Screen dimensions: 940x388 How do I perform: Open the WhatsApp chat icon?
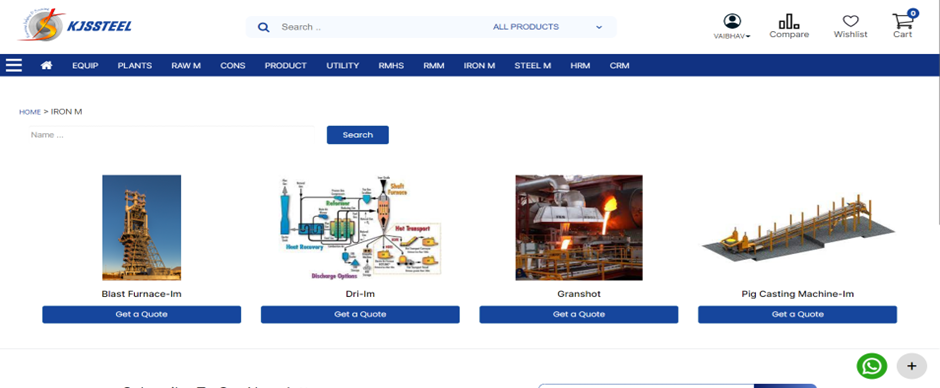point(872,366)
